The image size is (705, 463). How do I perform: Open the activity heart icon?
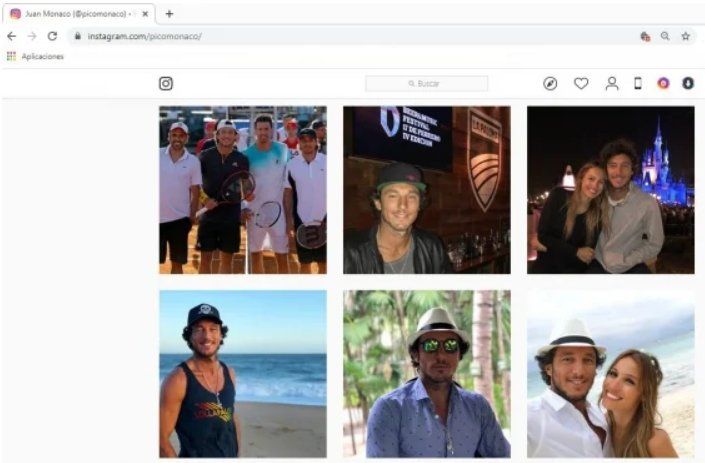tap(581, 84)
